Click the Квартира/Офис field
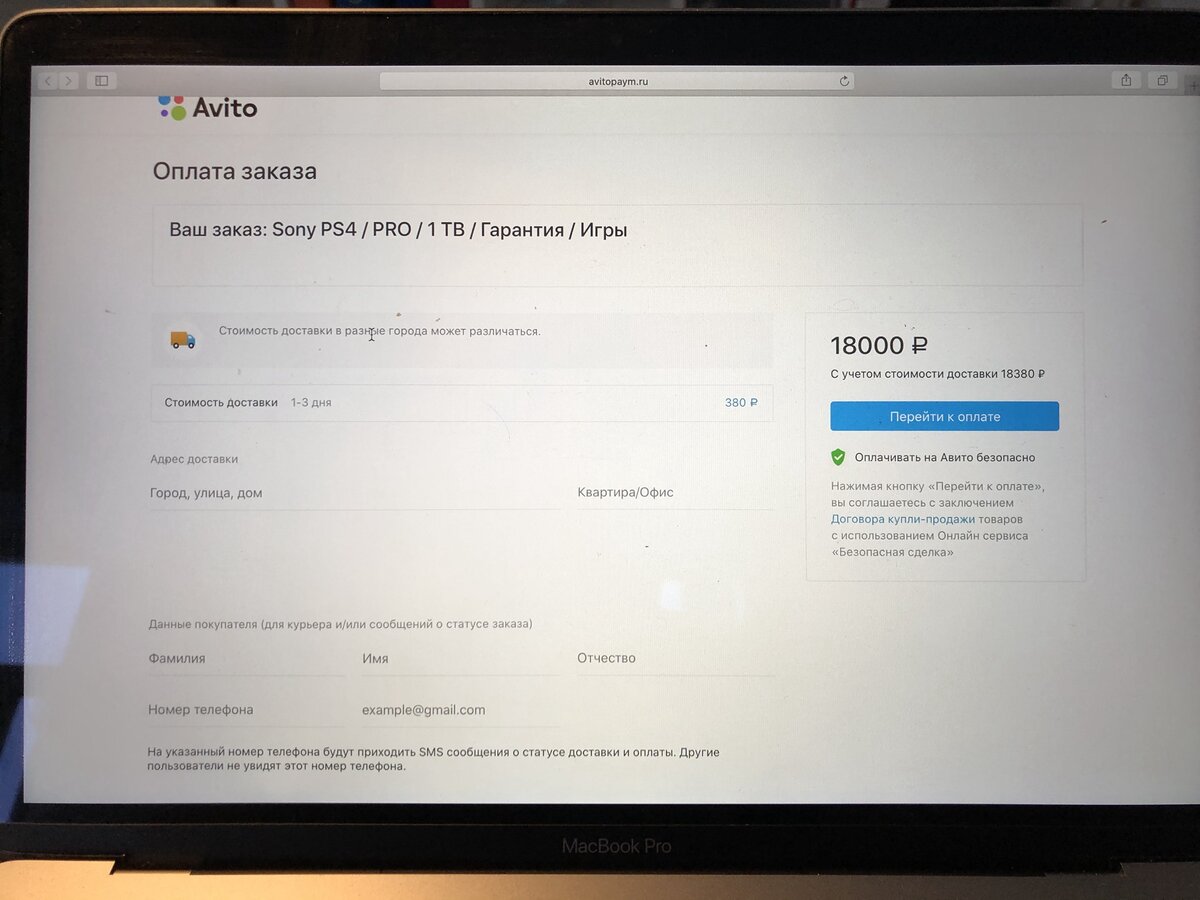The height and width of the screenshot is (900, 1200). click(x=674, y=492)
